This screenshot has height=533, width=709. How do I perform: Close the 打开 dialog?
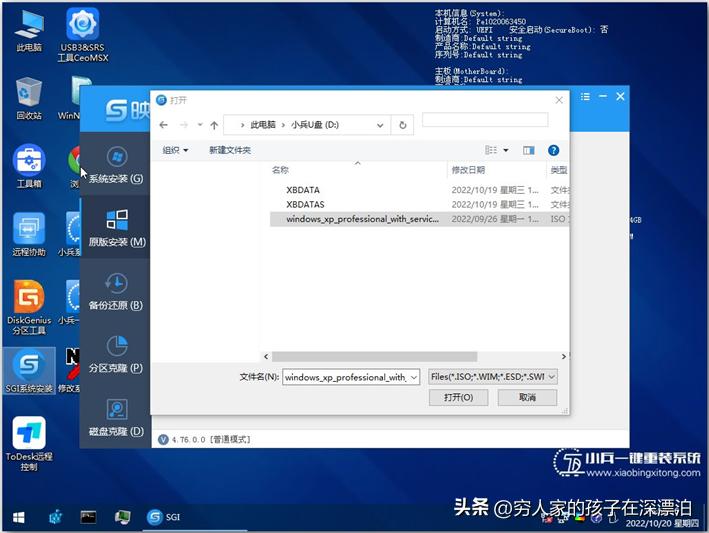[x=559, y=100]
